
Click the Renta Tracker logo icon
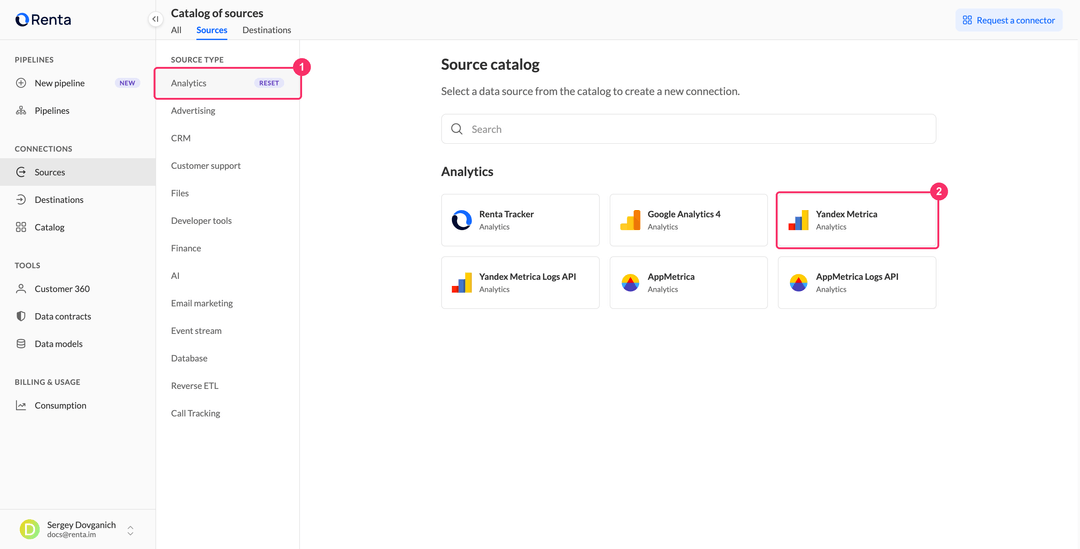(x=461, y=220)
